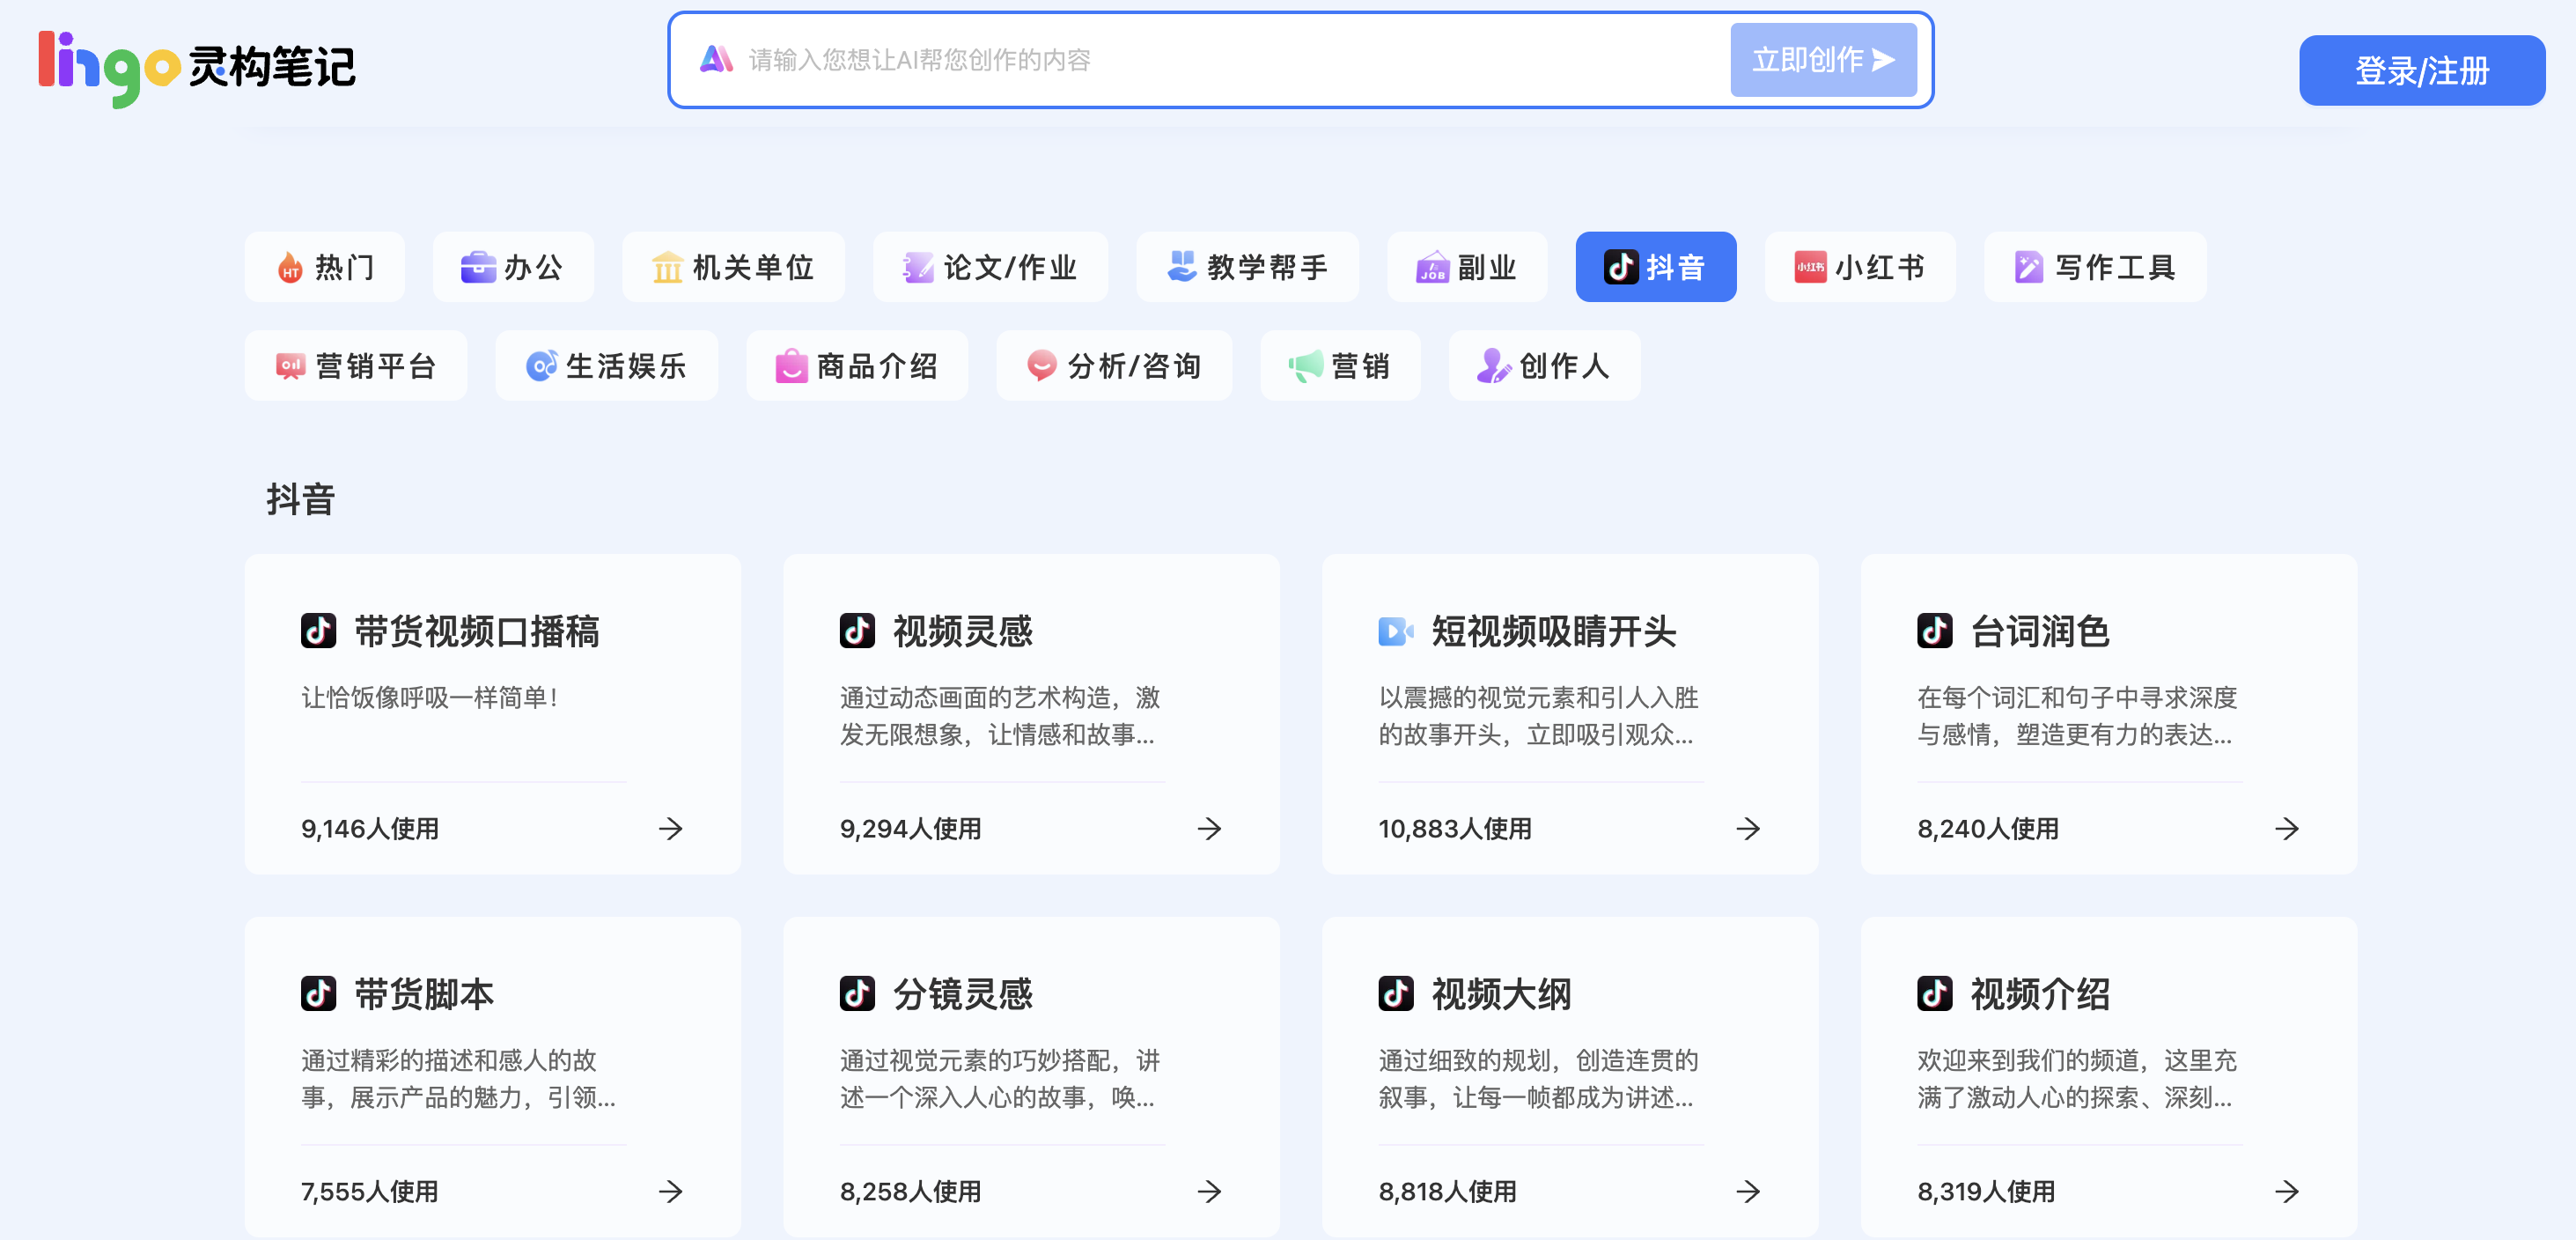Click TikTok icon on 带货视频口播稿 card
Viewport: 2576px width, 1240px height.
pos(318,631)
